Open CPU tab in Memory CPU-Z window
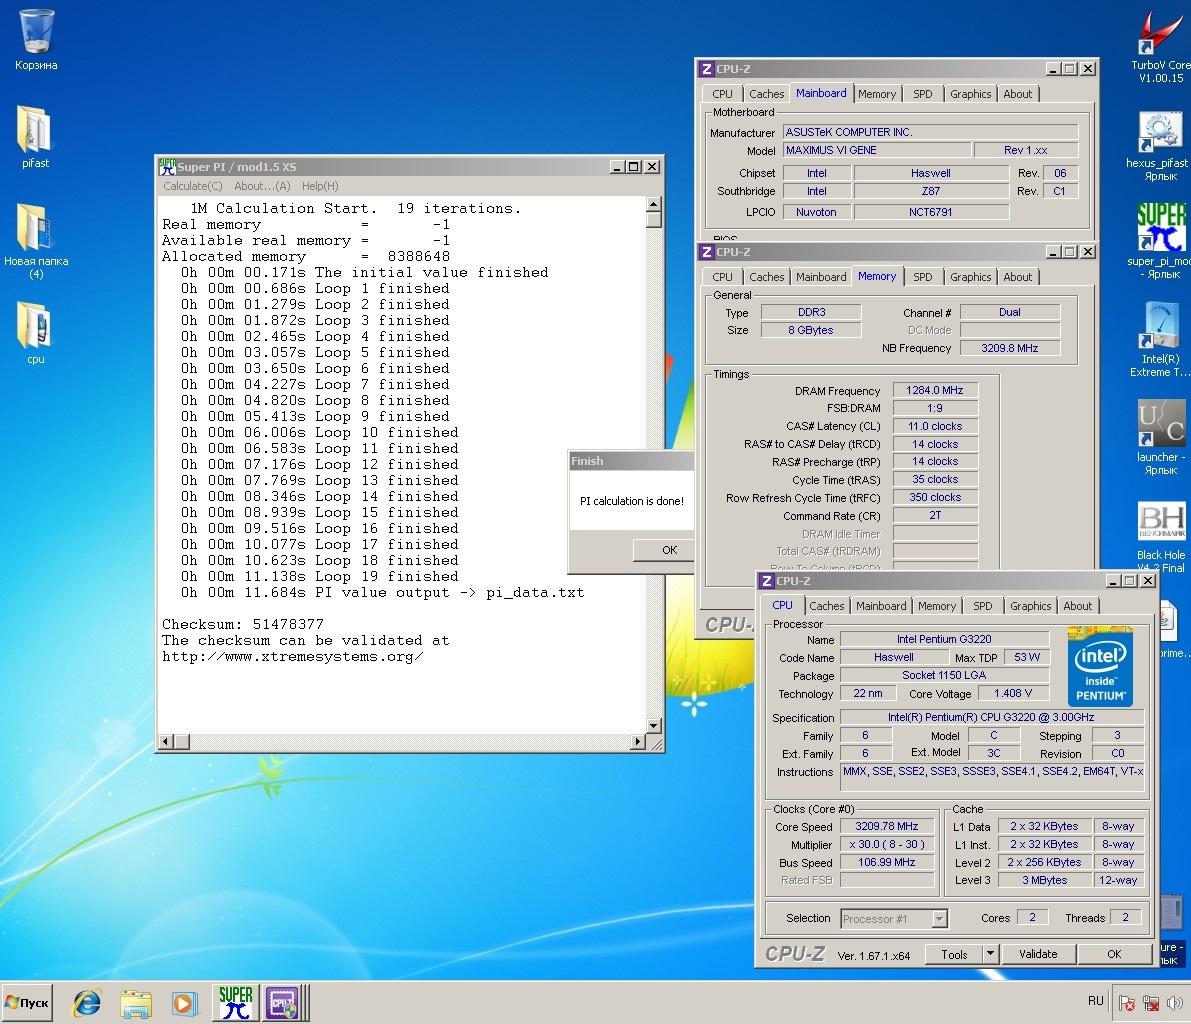The height and width of the screenshot is (1024, 1191). [x=722, y=277]
